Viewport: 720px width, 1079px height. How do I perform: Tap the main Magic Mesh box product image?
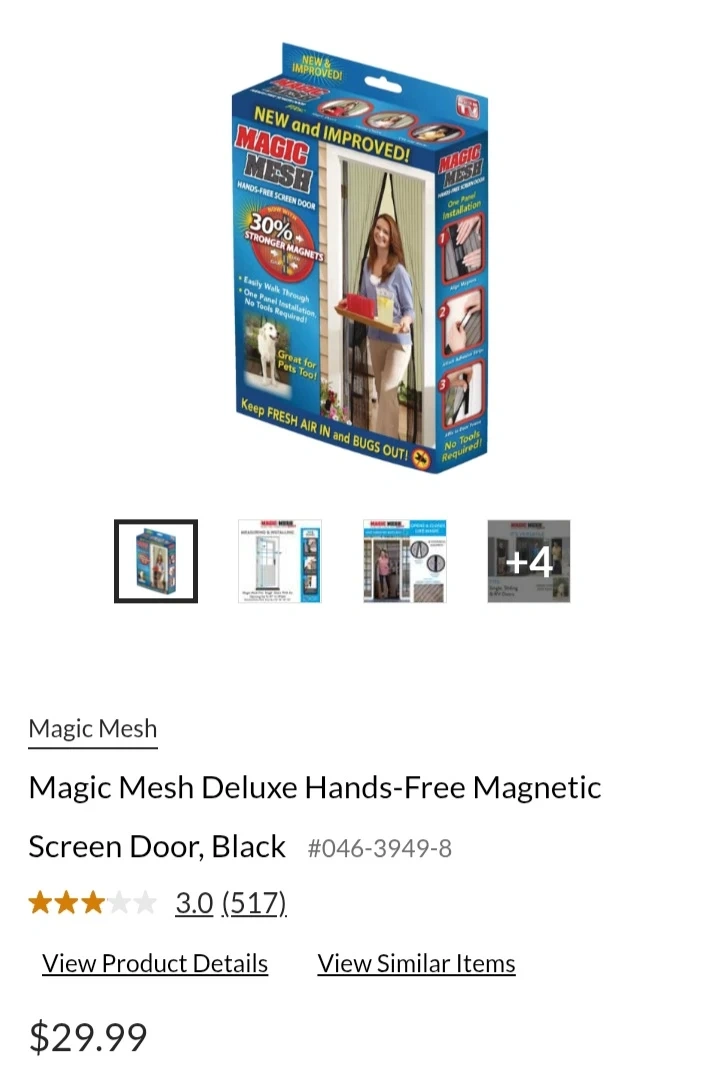tap(360, 258)
